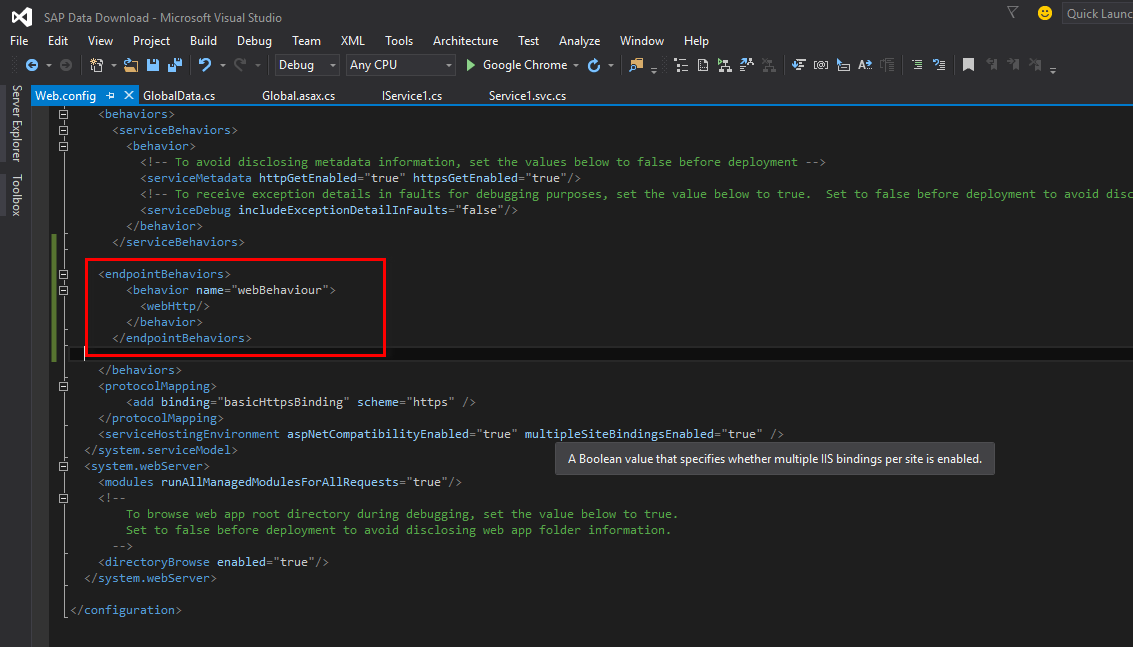This screenshot has width=1133, height=647.
Task: Open the XML menu
Action: (352, 41)
